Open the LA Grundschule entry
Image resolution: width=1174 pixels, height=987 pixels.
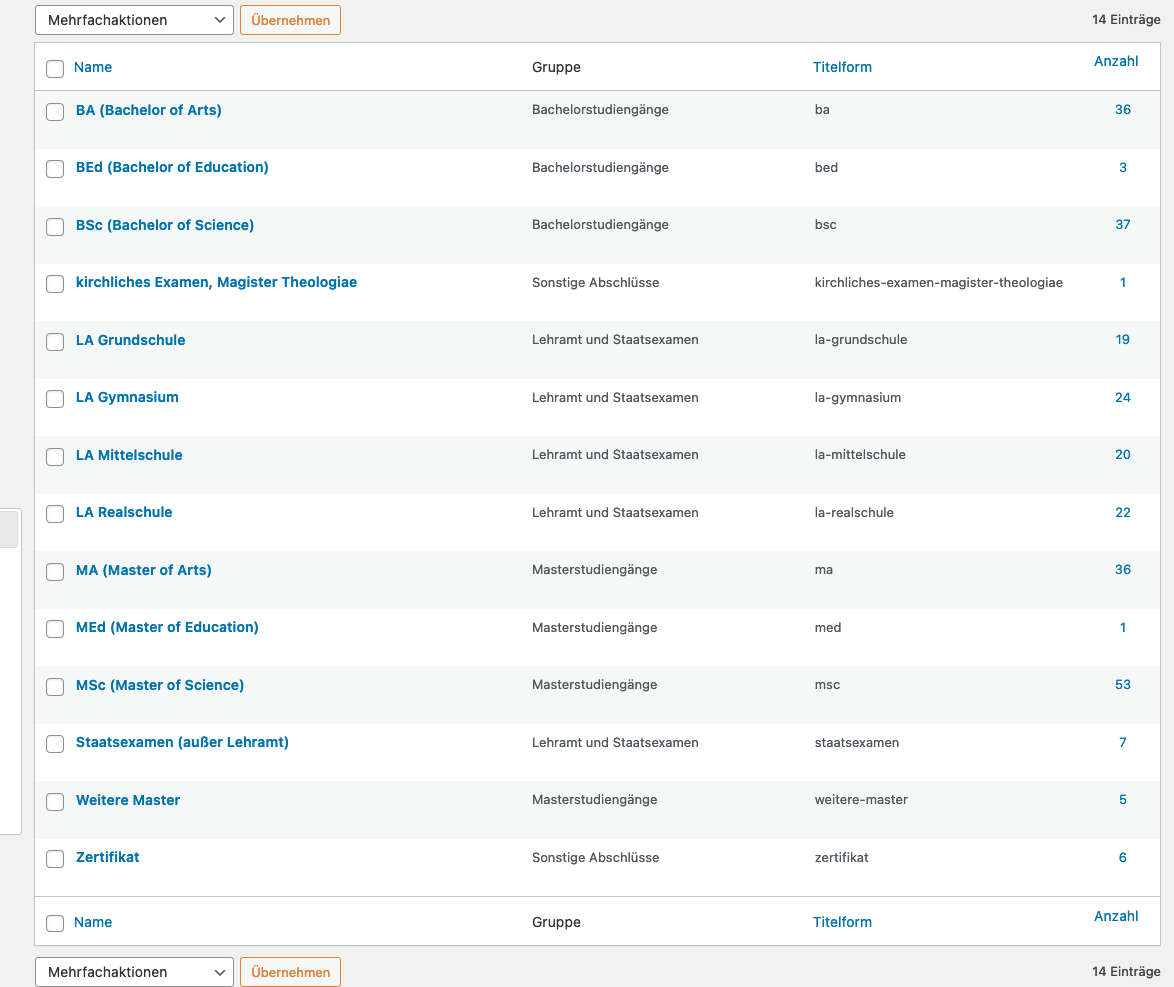[x=130, y=340]
